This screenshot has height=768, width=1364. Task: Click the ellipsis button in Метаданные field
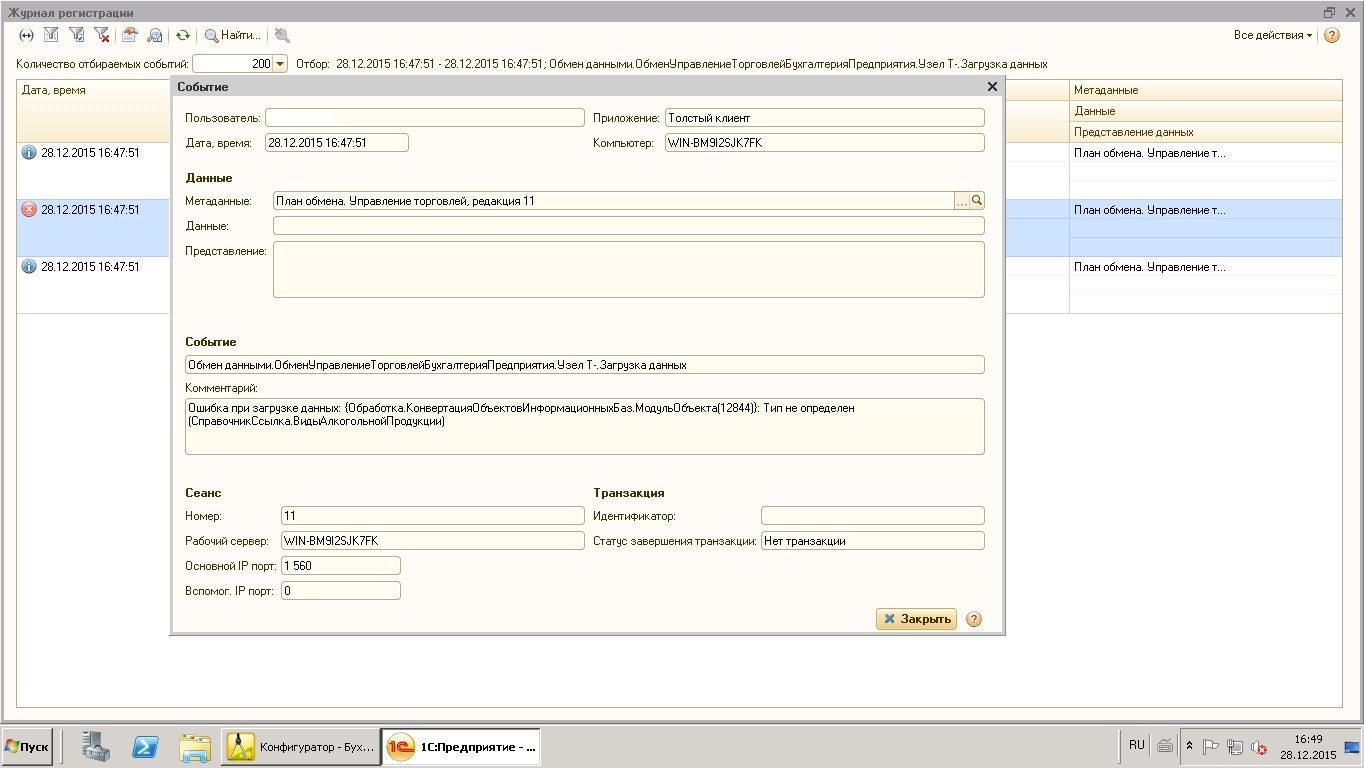click(x=962, y=201)
